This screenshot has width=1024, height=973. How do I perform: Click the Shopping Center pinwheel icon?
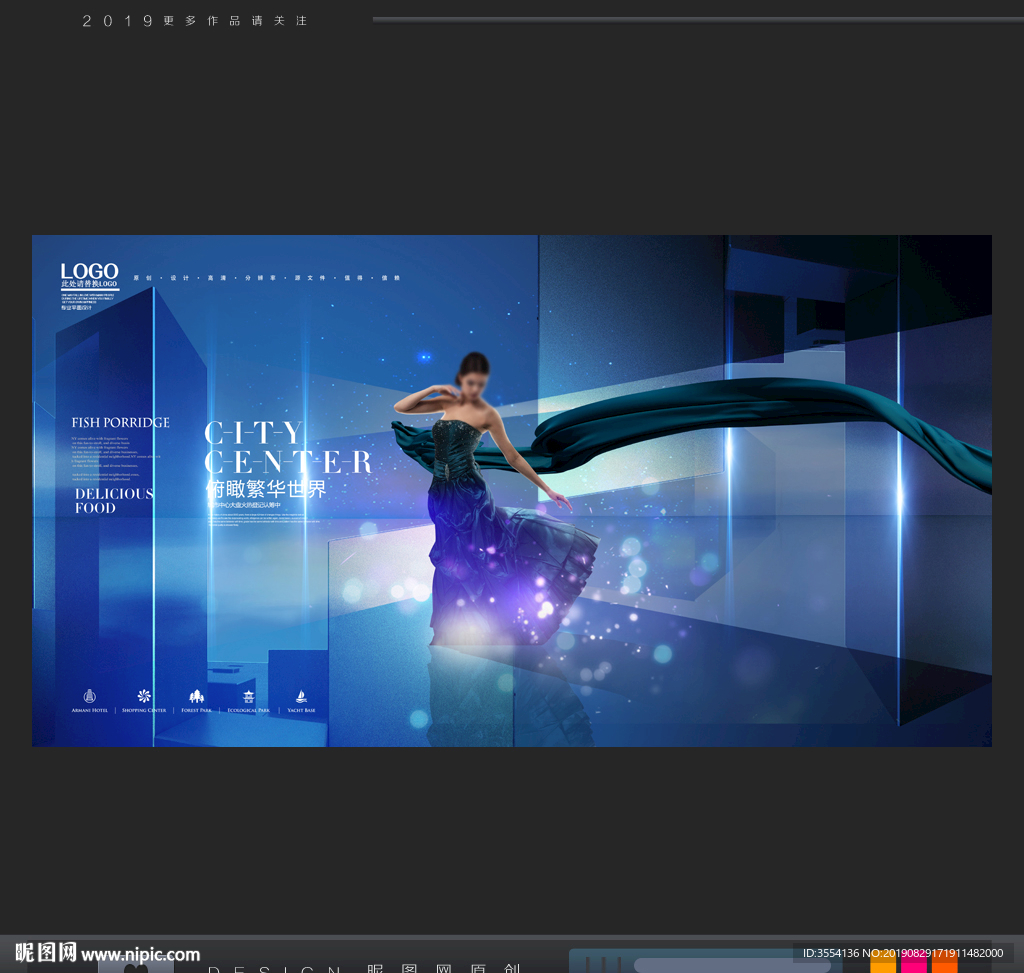point(144,695)
